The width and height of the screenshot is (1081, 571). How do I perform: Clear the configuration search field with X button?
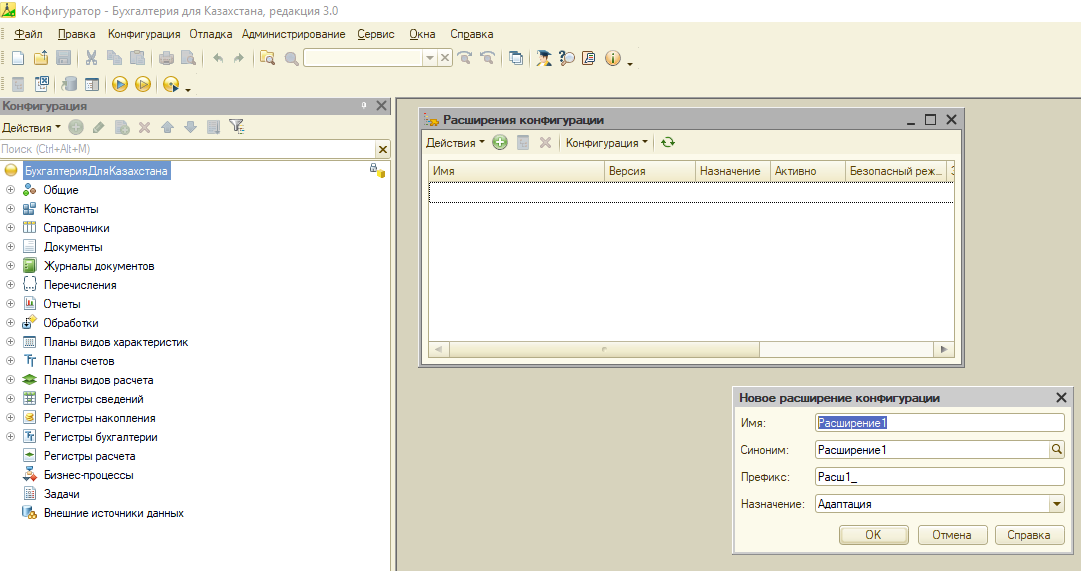[x=383, y=149]
